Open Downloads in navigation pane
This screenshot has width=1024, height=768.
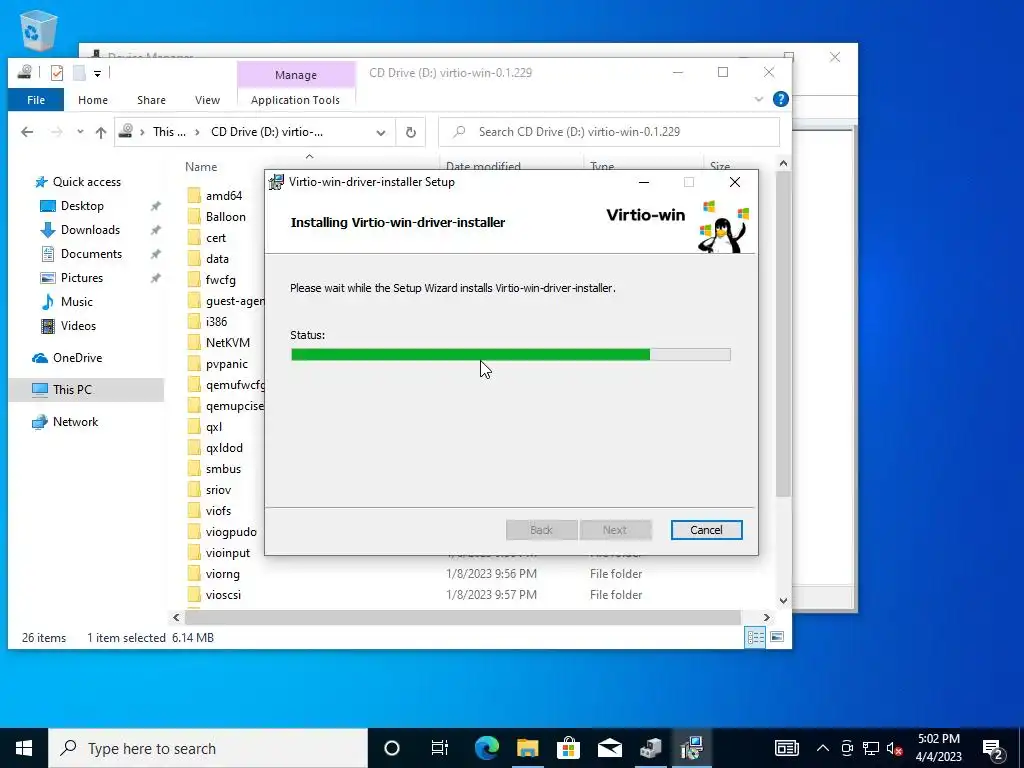point(90,230)
